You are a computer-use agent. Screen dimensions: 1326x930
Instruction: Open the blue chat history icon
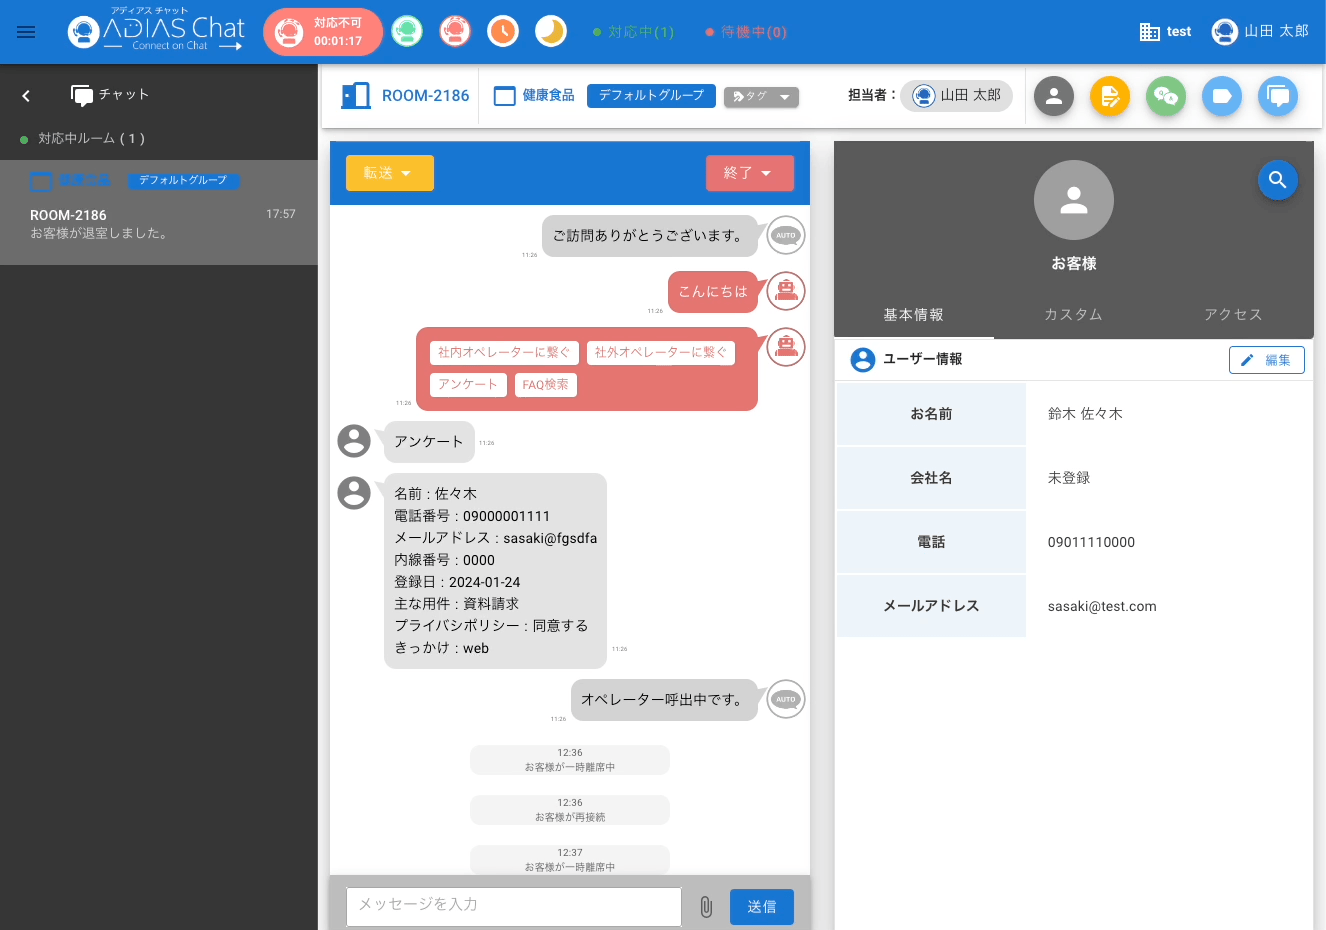click(1277, 96)
